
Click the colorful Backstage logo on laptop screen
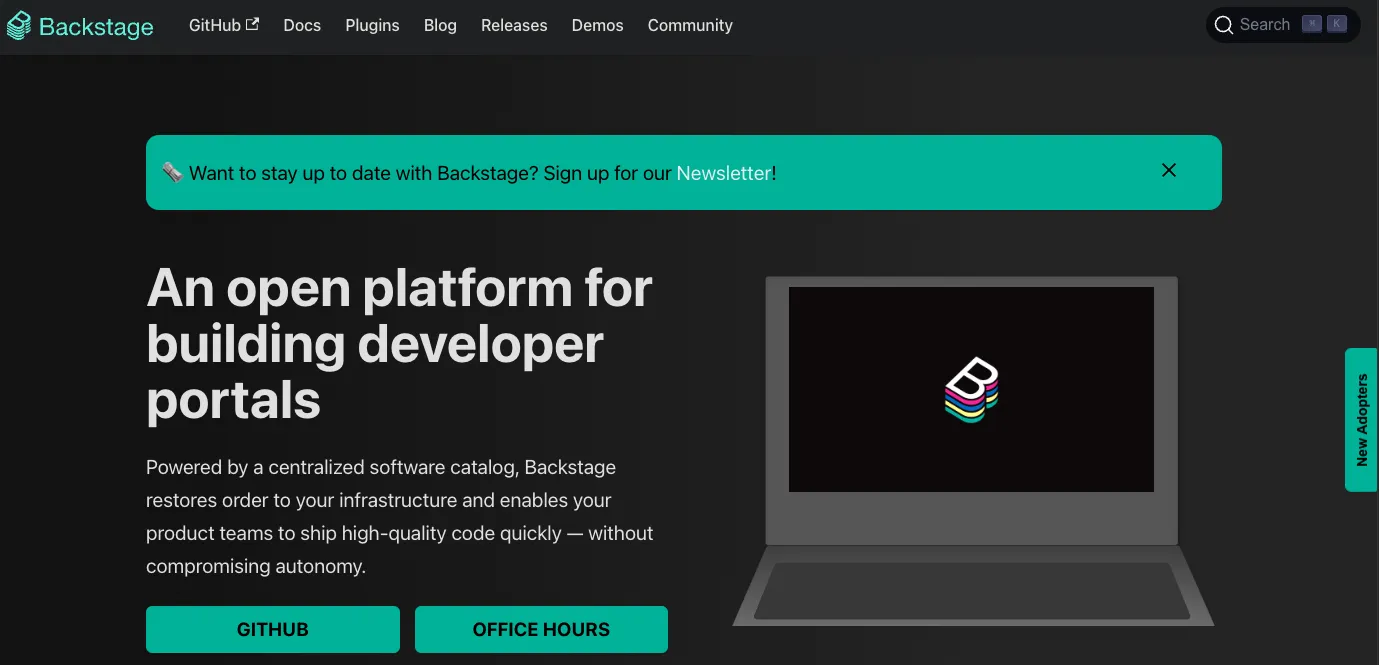tap(971, 389)
